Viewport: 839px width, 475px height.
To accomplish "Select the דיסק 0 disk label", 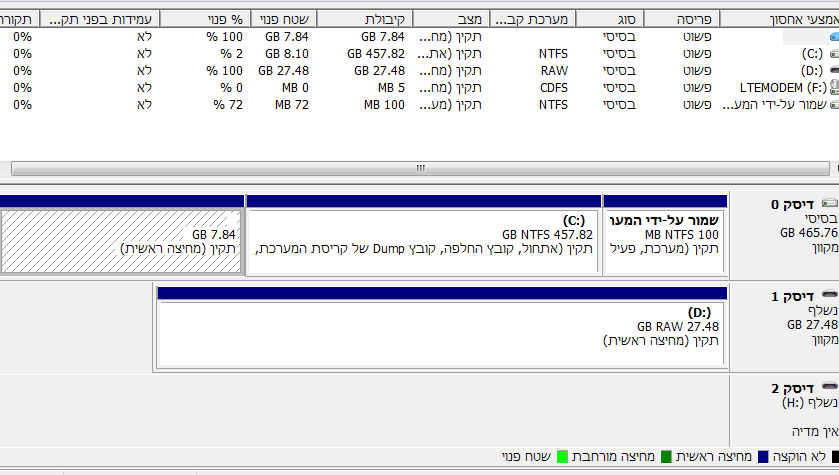I will click(792, 204).
